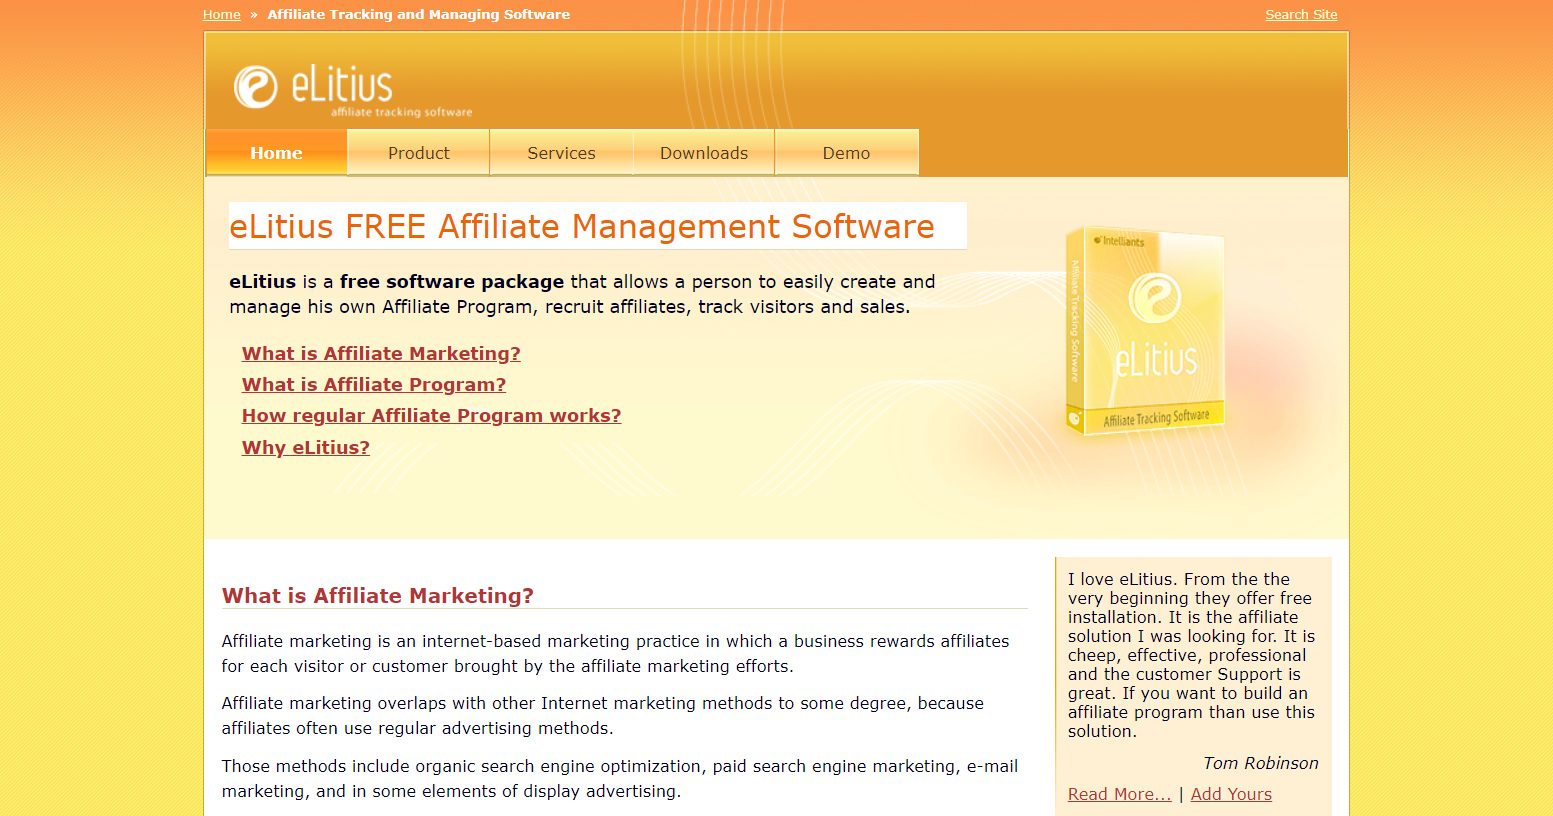1553x816 pixels.
Task: Click the paragraph starting 'Those methods include'
Action: [619, 778]
